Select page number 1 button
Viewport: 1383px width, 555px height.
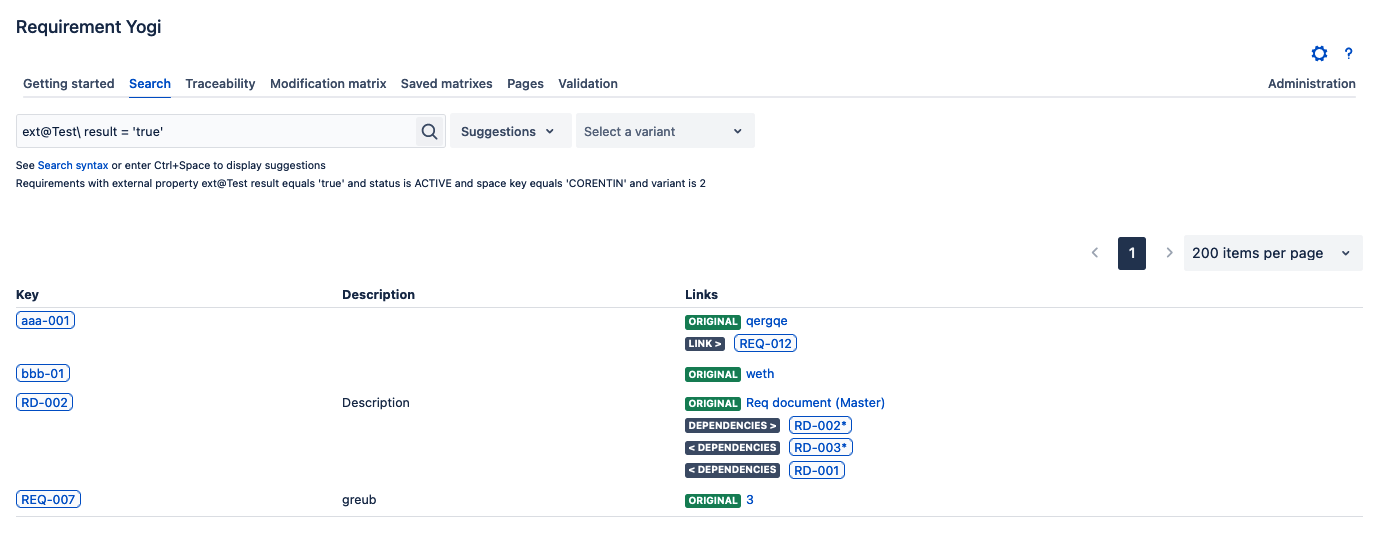point(1131,253)
